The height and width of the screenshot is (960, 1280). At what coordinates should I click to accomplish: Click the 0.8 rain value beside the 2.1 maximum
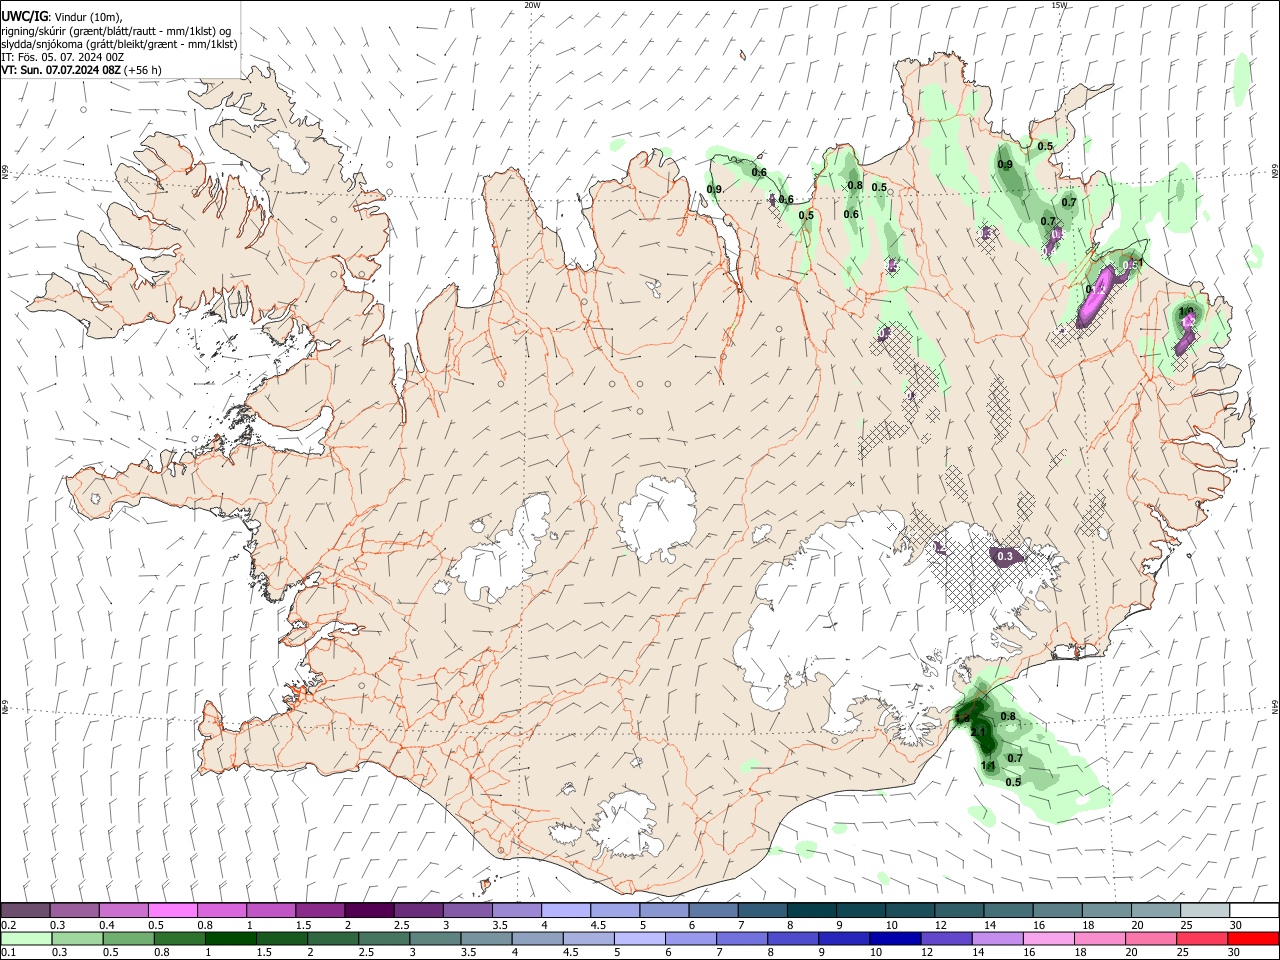[x=1008, y=716]
